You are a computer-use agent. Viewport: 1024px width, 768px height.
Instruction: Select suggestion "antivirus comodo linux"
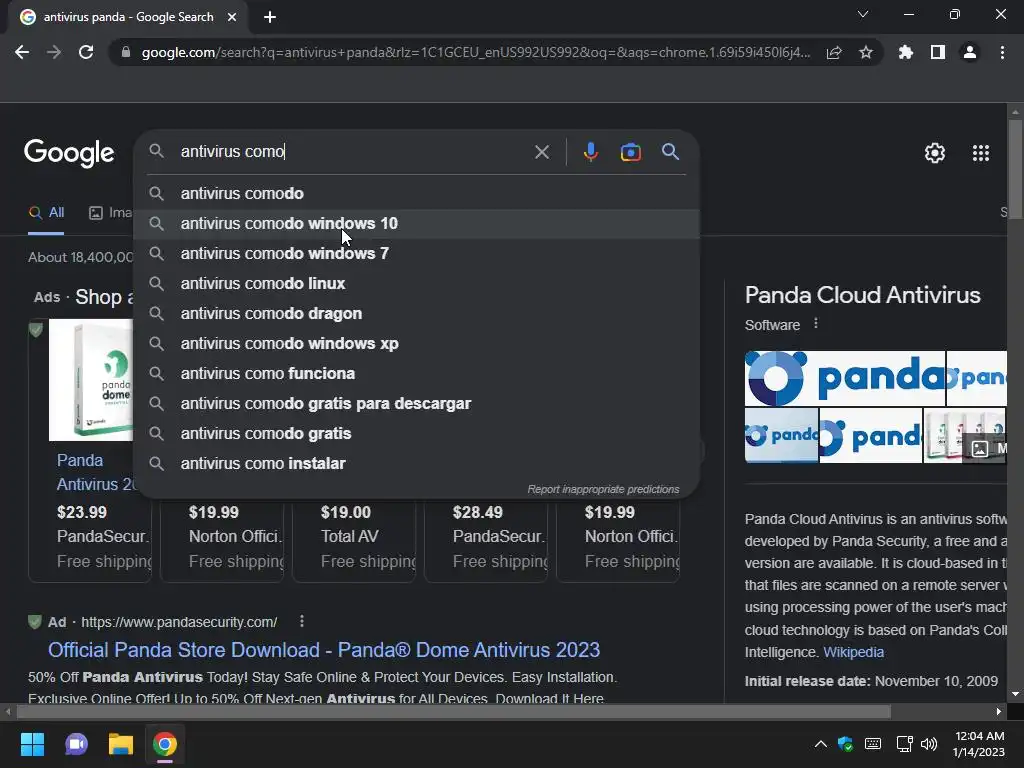click(417, 283)
